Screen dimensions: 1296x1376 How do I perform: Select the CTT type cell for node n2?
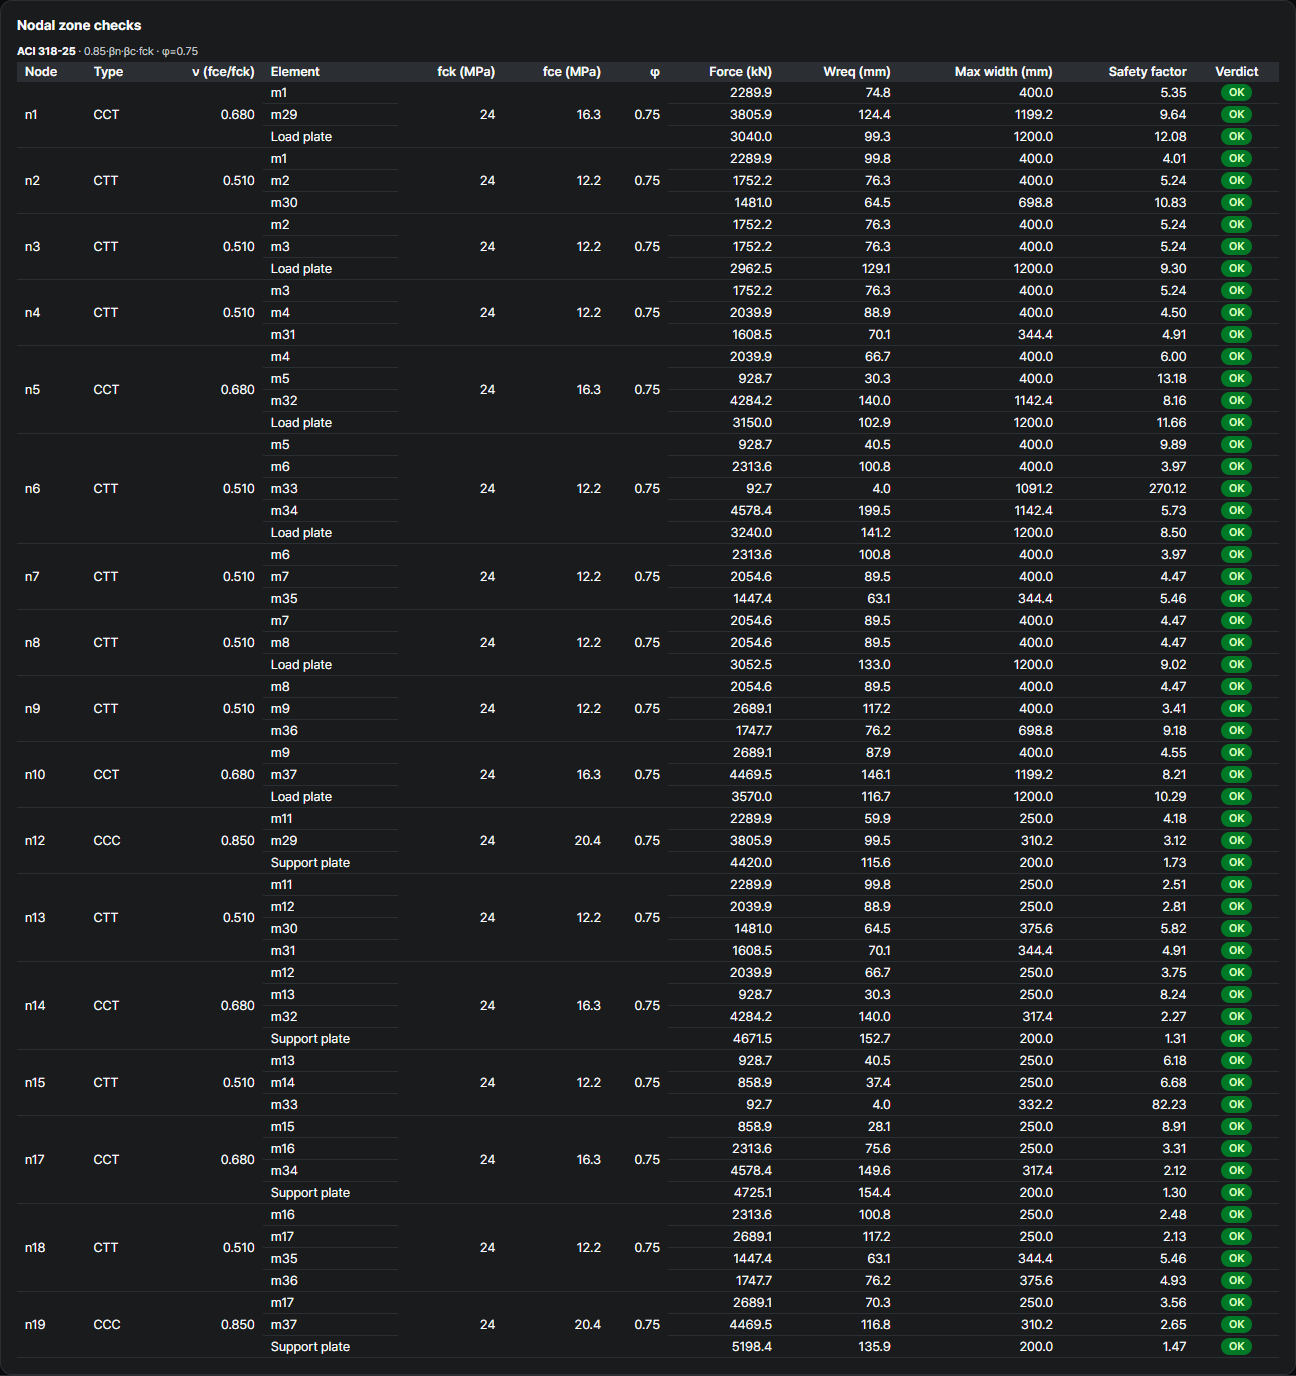coord(106,181)
